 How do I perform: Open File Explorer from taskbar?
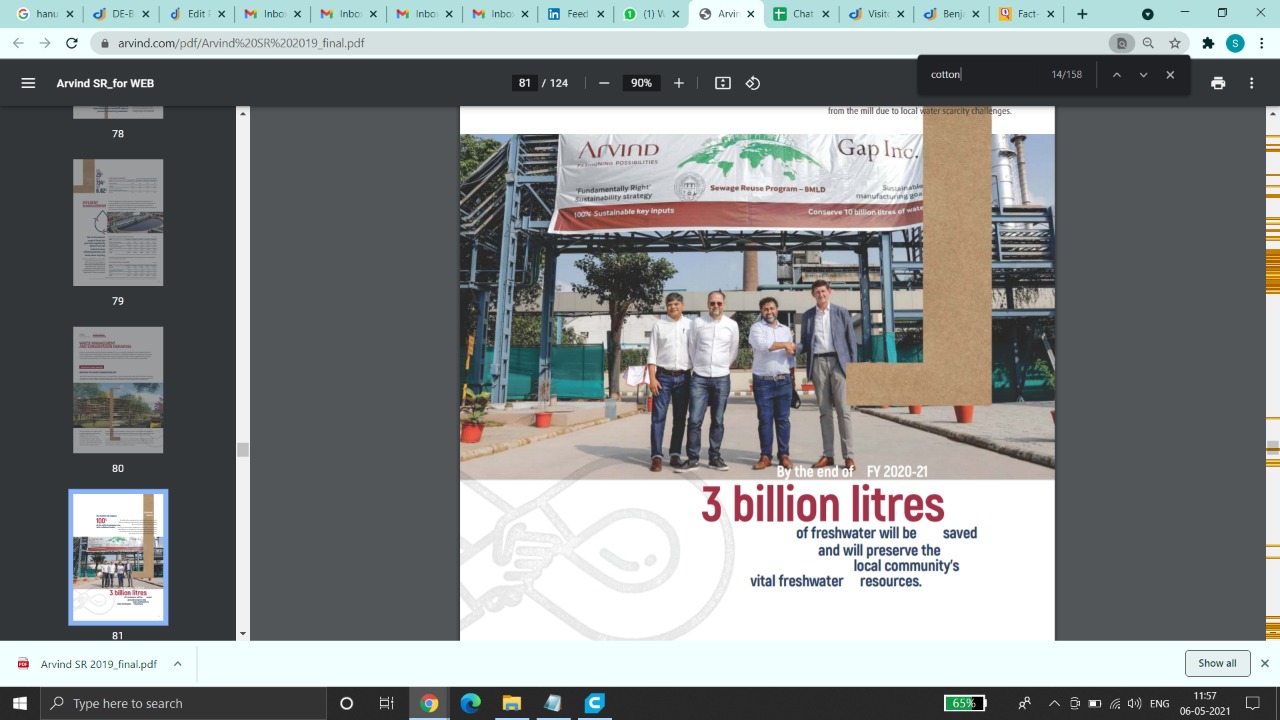[x=511, y=703]
